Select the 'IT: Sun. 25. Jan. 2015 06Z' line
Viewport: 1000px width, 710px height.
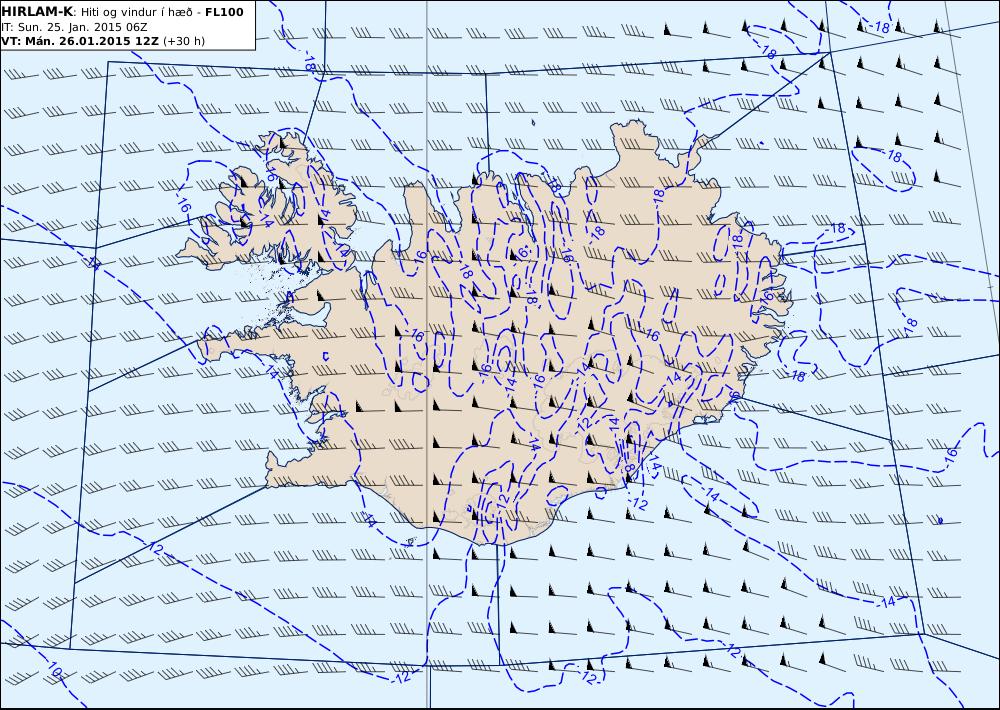pyautogui.click(x=75, y=27)
